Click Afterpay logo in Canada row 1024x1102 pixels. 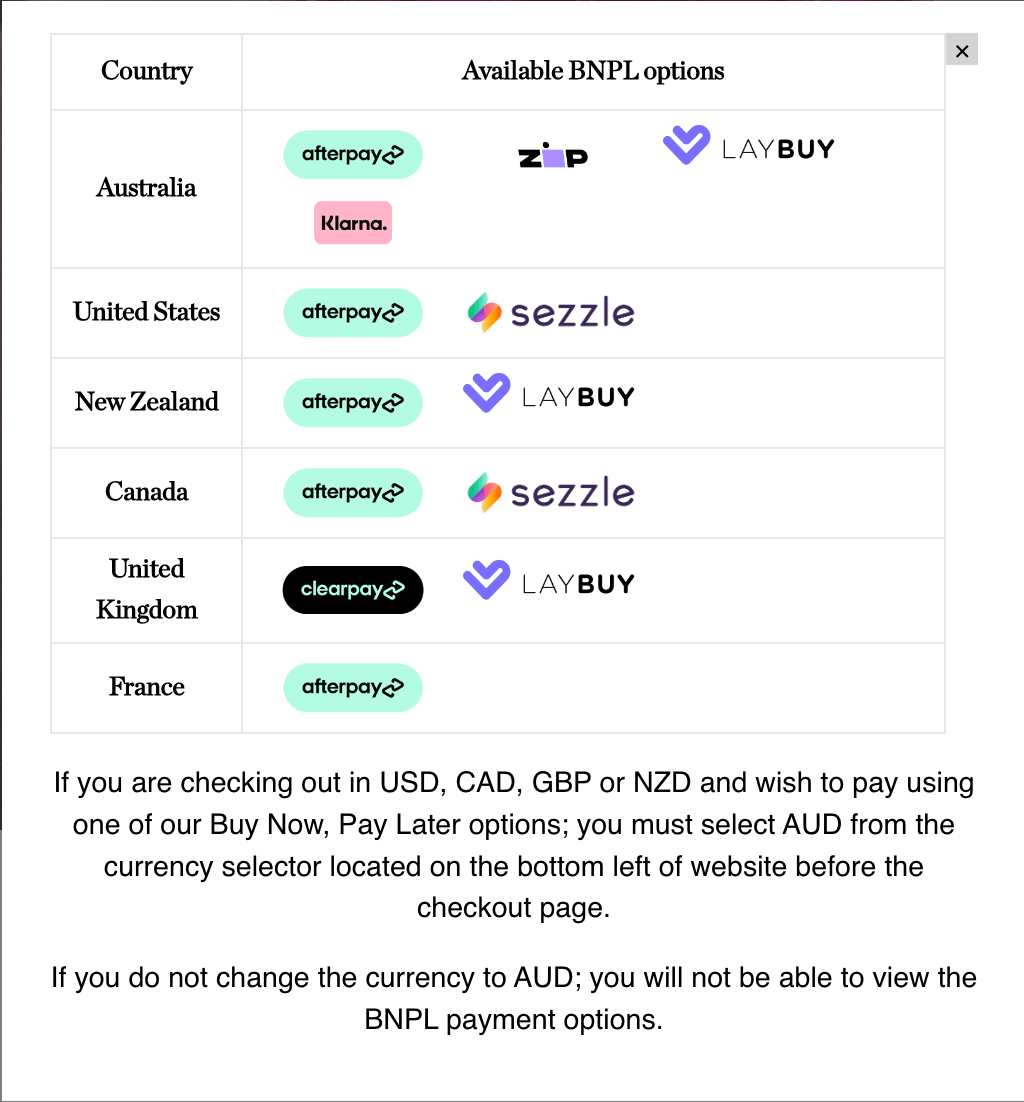(x=353, y=492)
